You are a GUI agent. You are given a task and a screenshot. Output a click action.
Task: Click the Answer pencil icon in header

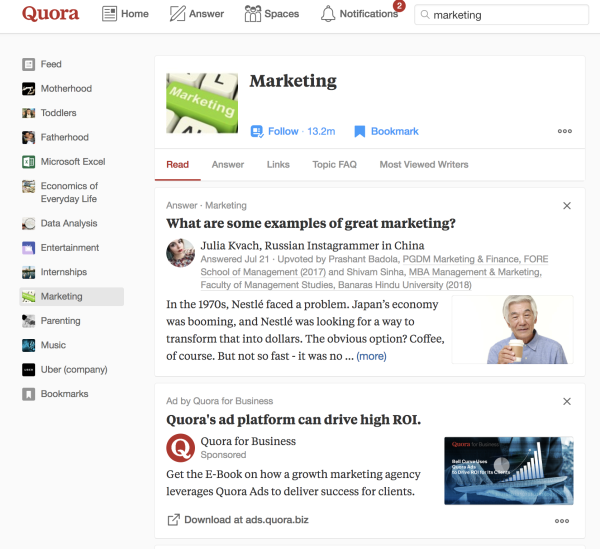click(x=178, y=14)
